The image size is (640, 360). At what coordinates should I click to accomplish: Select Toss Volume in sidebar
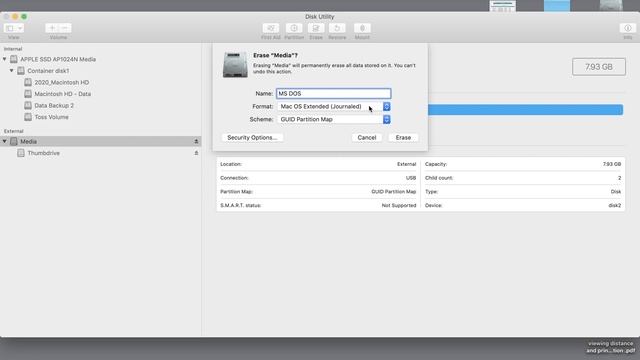point(51,117)
